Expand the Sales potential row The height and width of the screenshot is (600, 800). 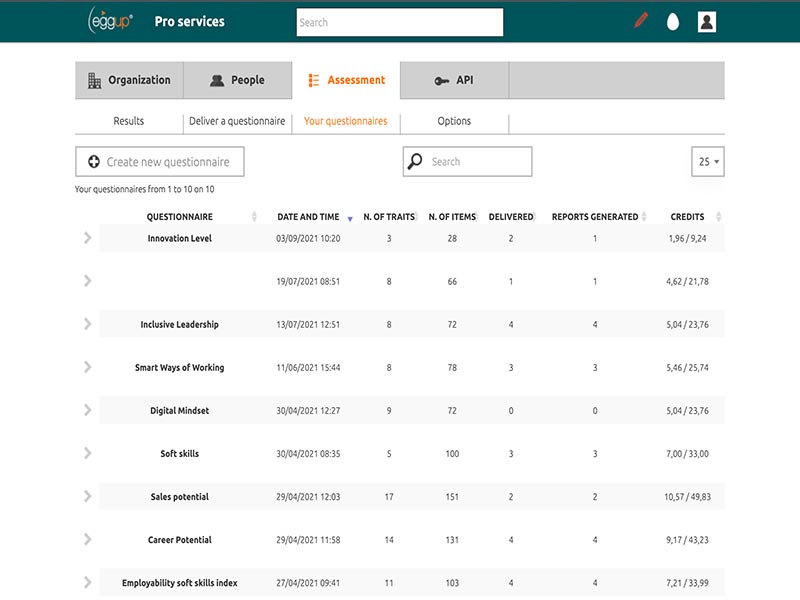pos(88,496)
